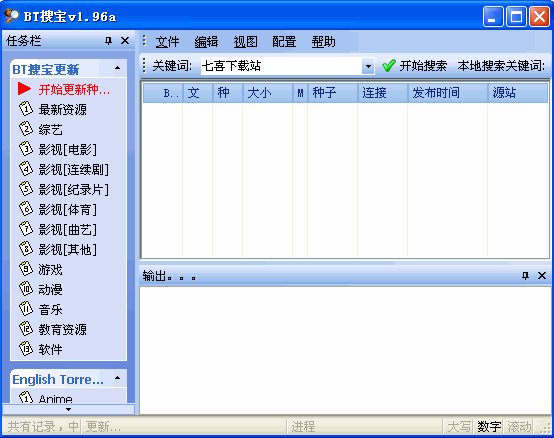This screenshot has height=438, width=554.
Task: Collapse the English Torrents group
Action: pyautogui.click(x=118, y=378)
